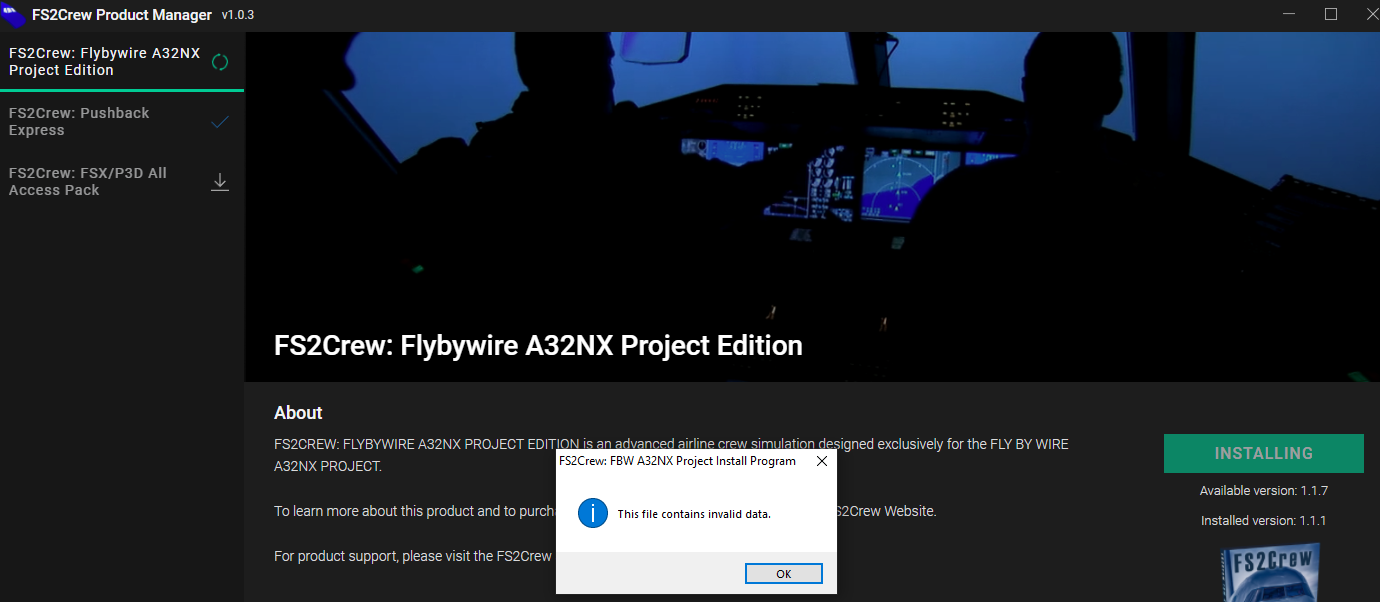Maximize the FS2Crew Product Manager window

click(1331, 14)
